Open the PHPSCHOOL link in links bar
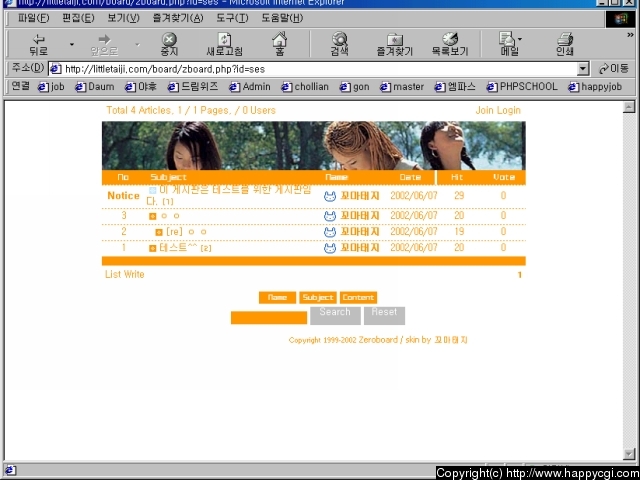 522,87
